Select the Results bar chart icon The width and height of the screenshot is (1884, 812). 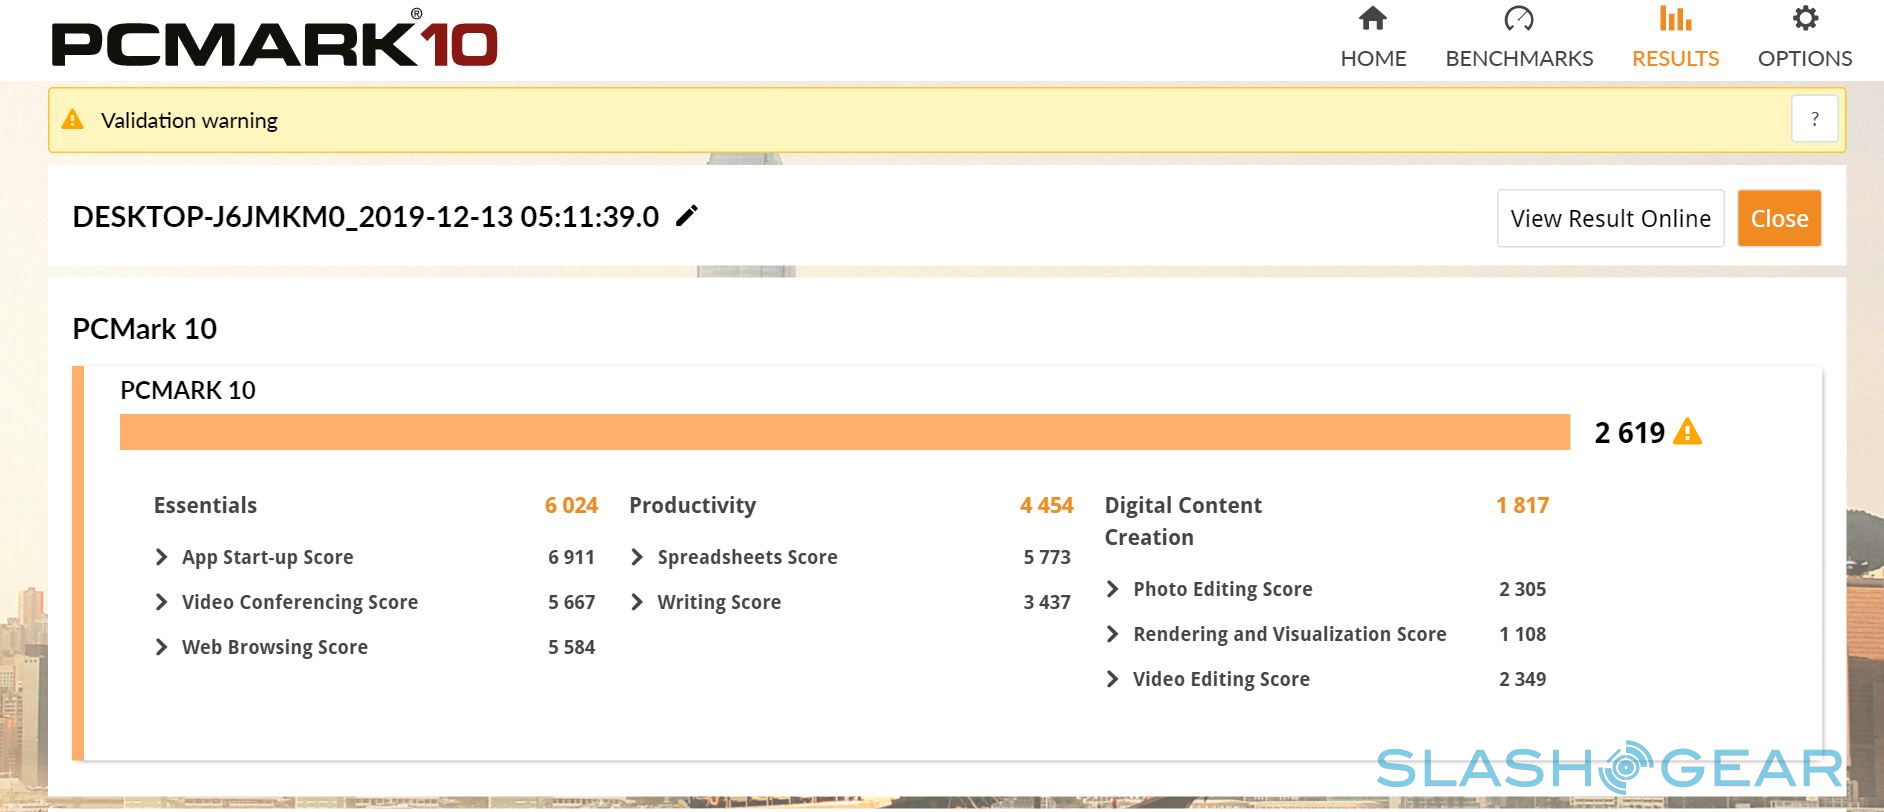1675,19
